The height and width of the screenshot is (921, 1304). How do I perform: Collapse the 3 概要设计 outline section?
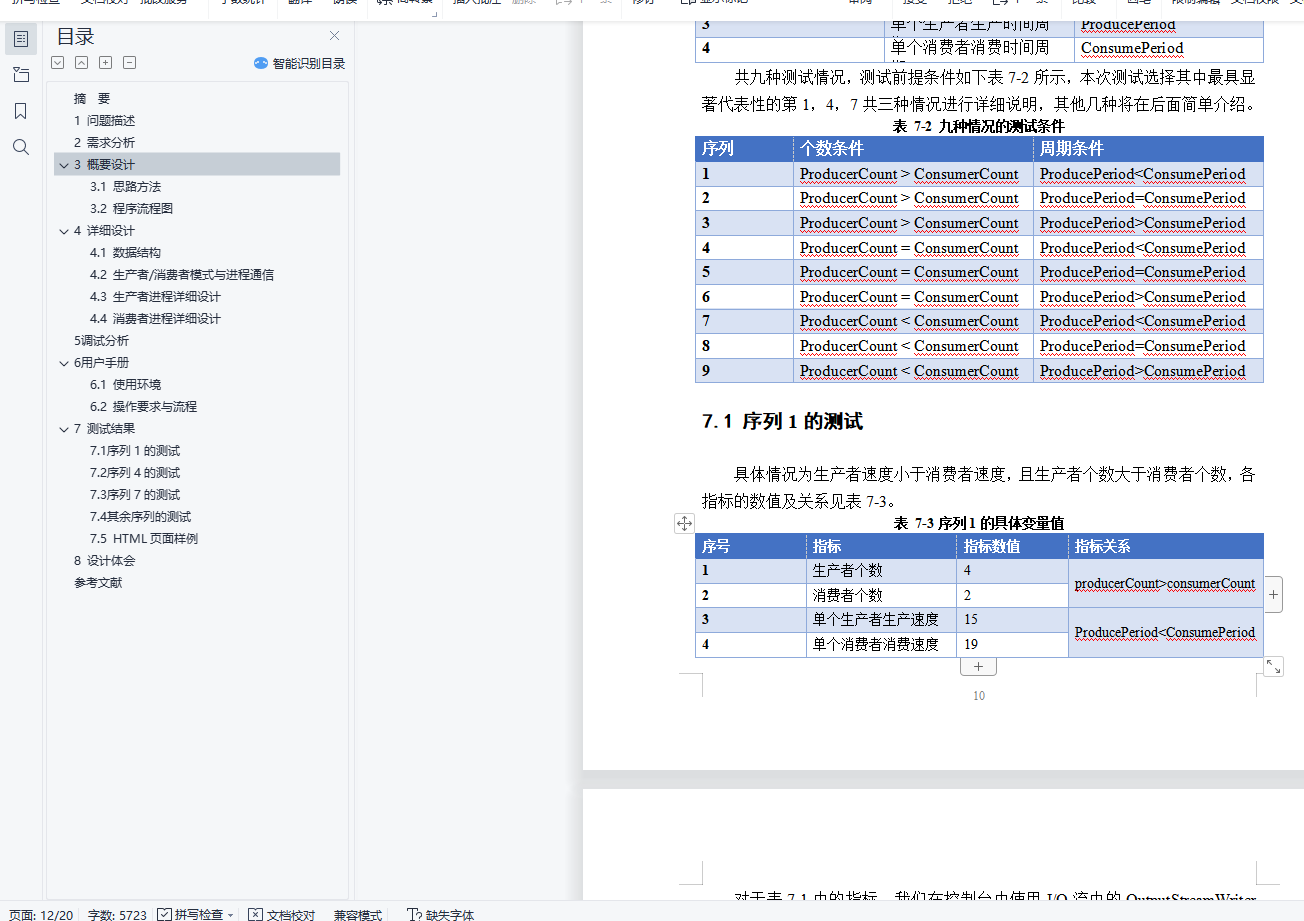[x=63, y=165]
